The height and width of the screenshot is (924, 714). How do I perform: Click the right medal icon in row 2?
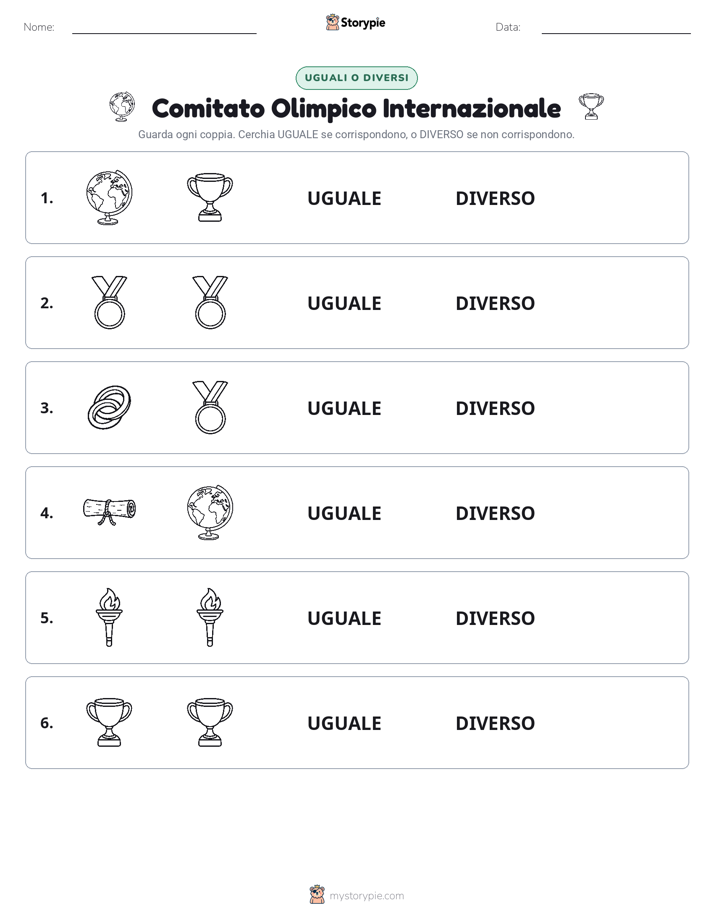tap(210, 302)
